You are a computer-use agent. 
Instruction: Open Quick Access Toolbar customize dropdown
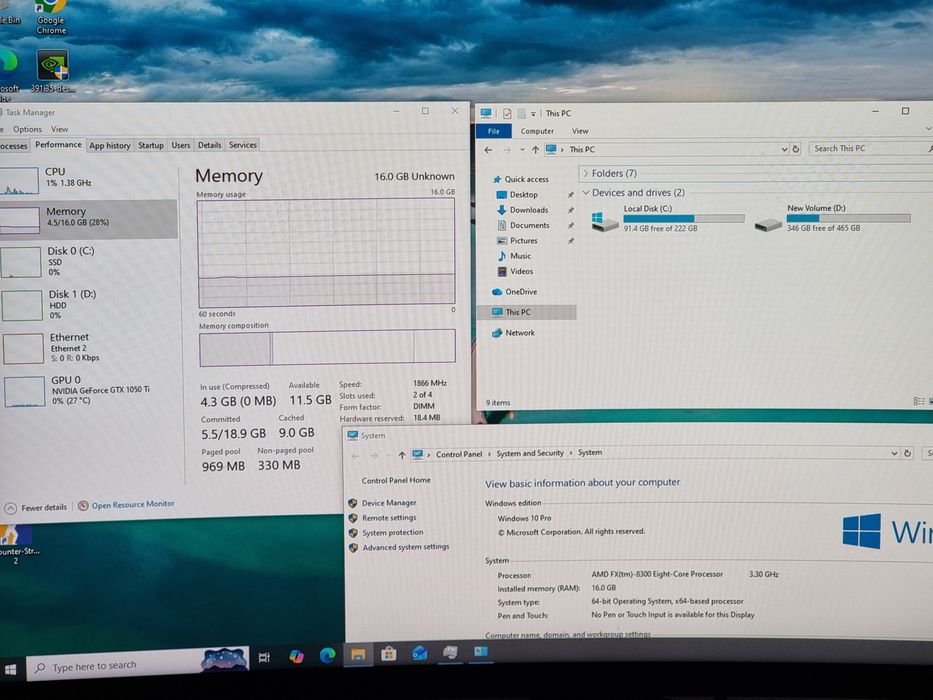point(533,114)
